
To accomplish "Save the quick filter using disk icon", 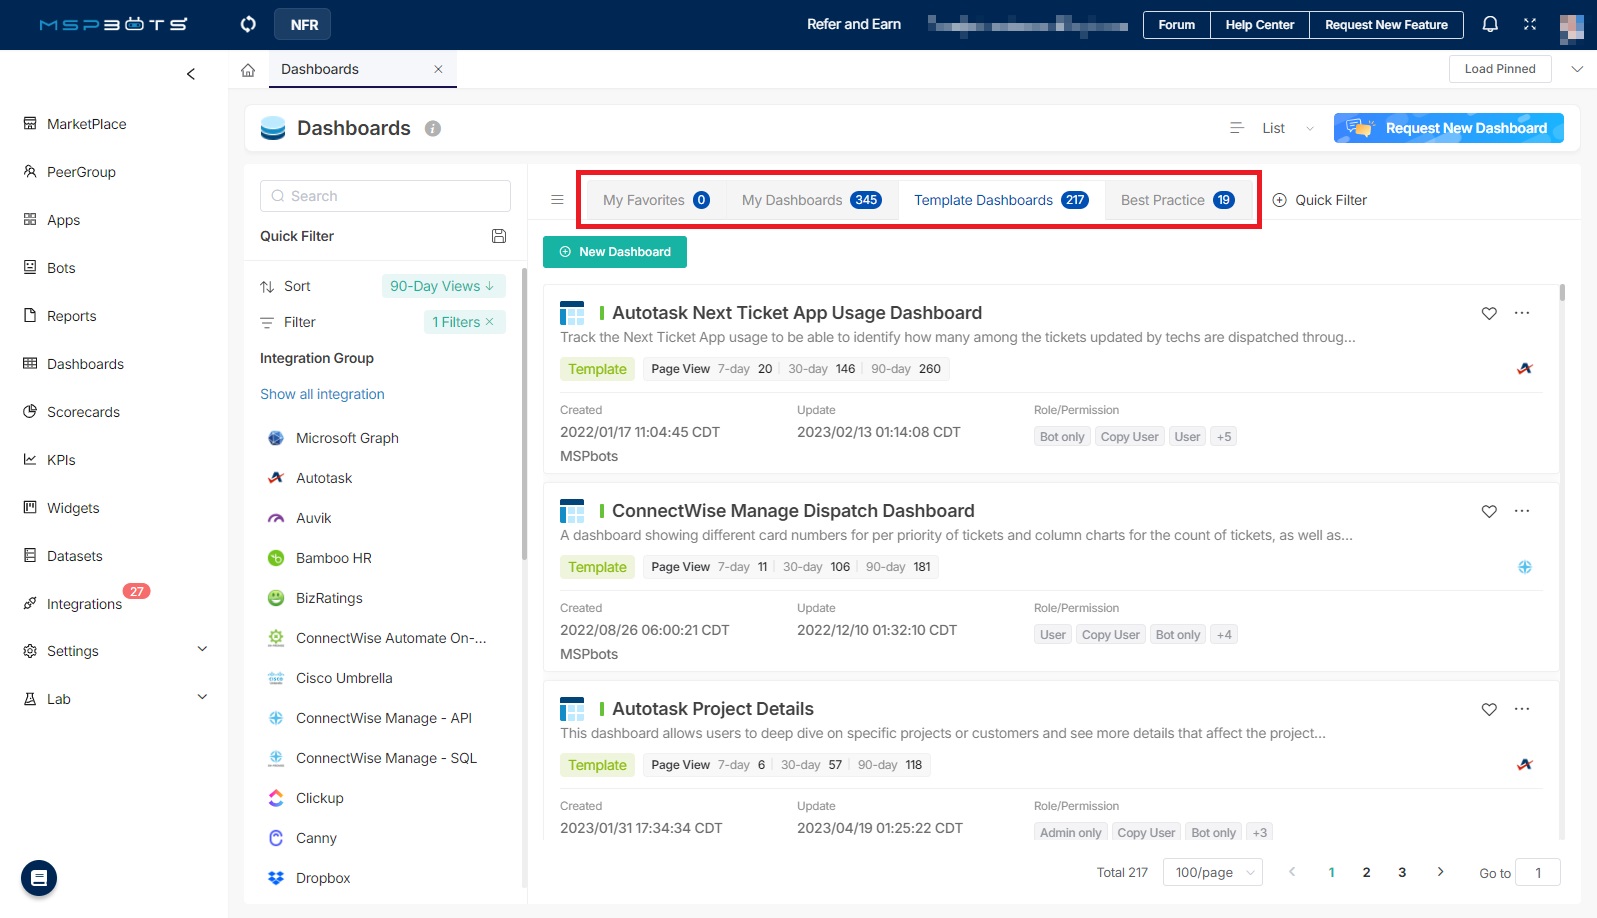I will [499, 236].
